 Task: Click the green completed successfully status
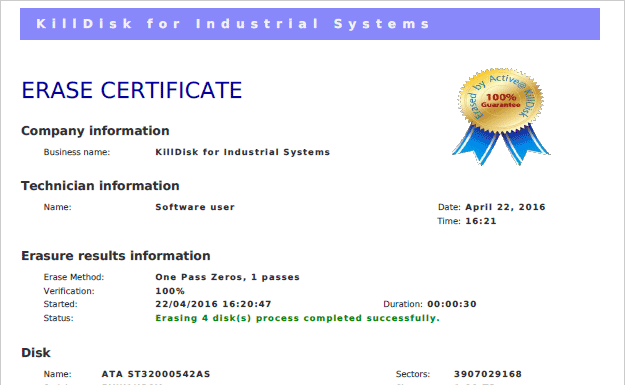pyautogui.click(x=297, y=318)
